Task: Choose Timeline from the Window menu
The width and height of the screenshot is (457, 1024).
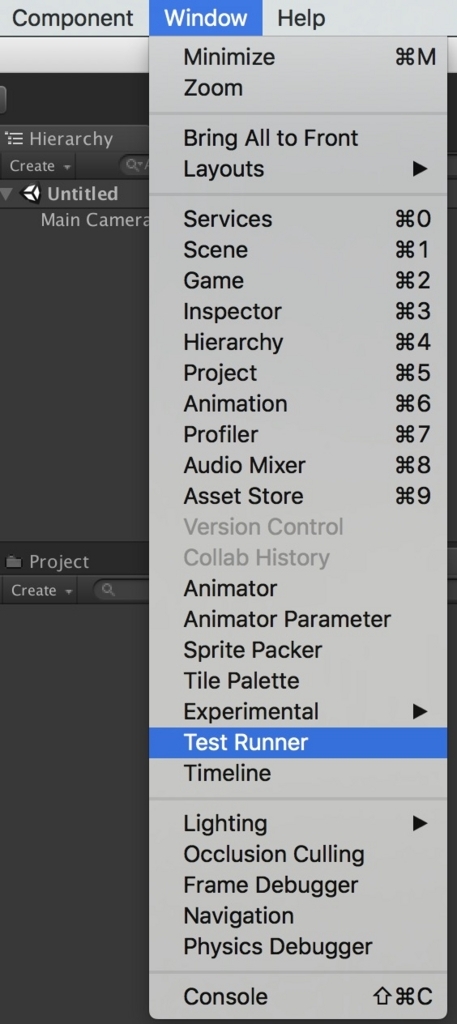Action: [298, 773]
